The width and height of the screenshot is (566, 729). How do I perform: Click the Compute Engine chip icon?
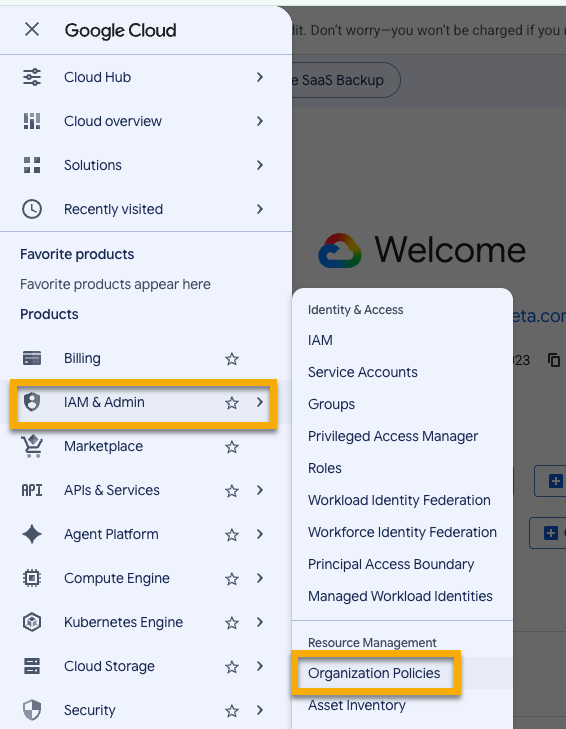[x=32, y=578]
